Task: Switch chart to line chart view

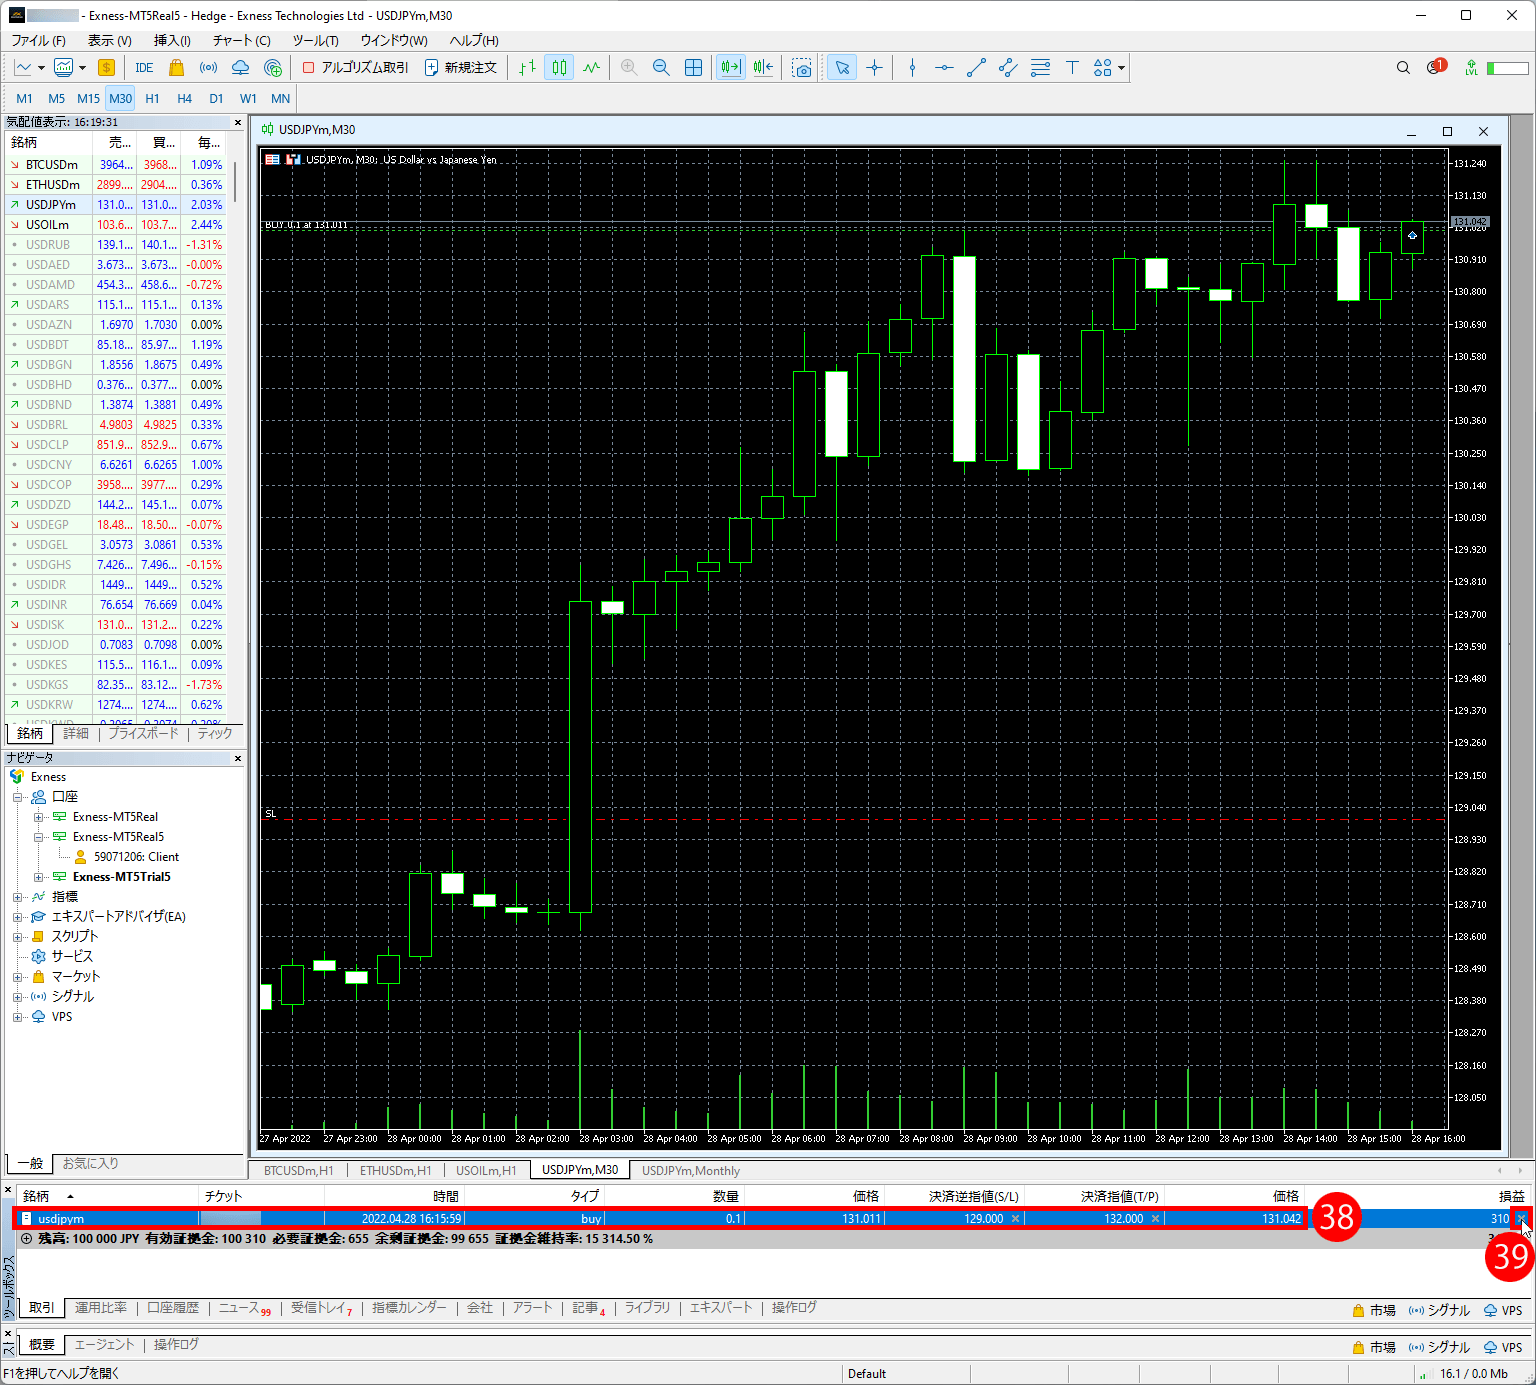Action: coord(592,68)
